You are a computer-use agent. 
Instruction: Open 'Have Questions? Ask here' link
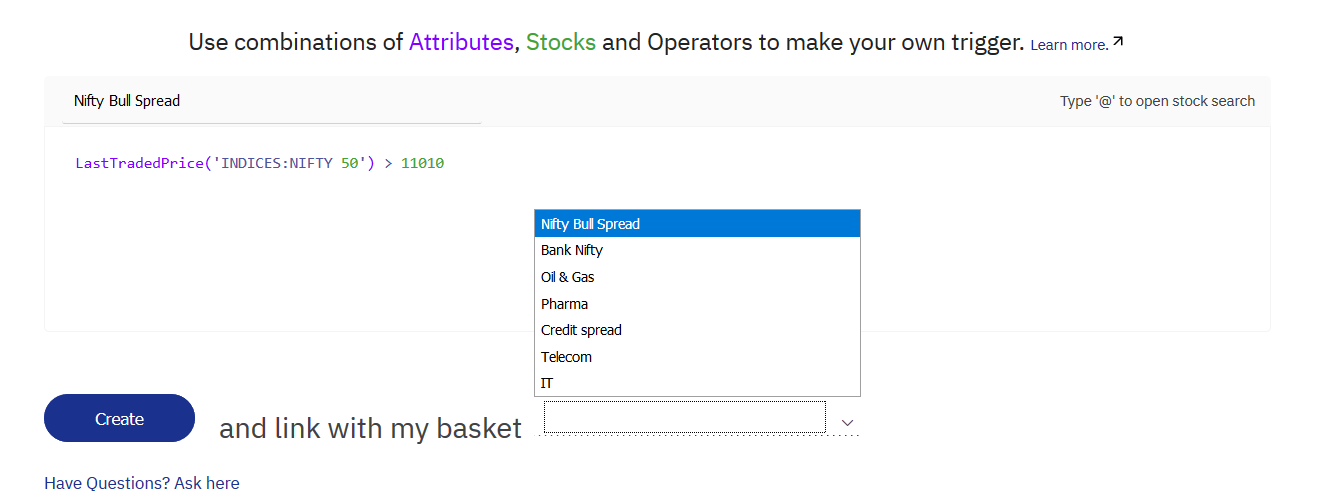[x=142, y=483]
